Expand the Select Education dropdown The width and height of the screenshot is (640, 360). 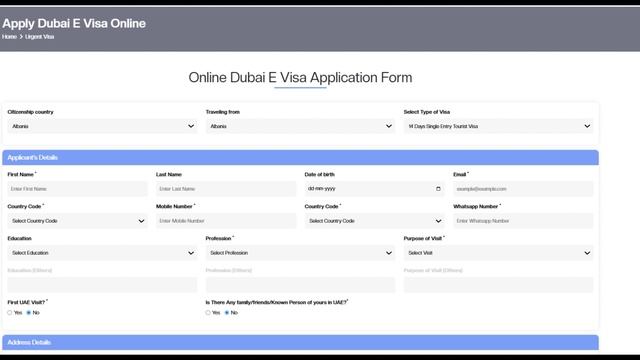point(102,253)
